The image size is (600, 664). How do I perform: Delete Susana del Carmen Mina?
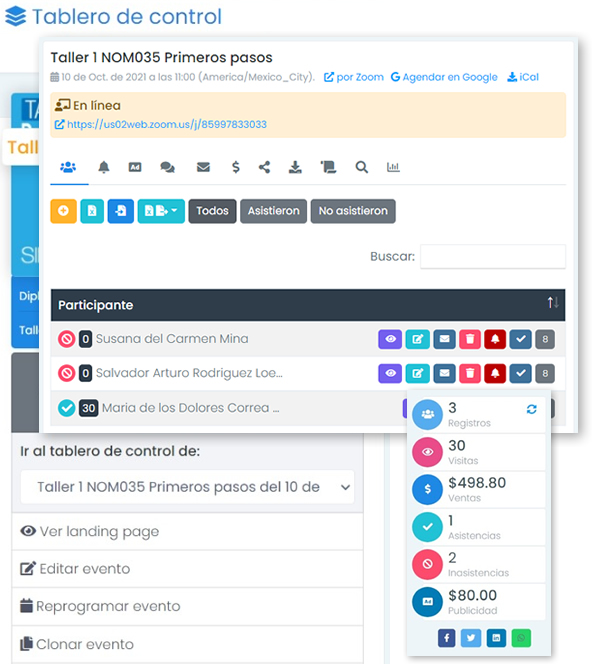click(x=470, y=339)
